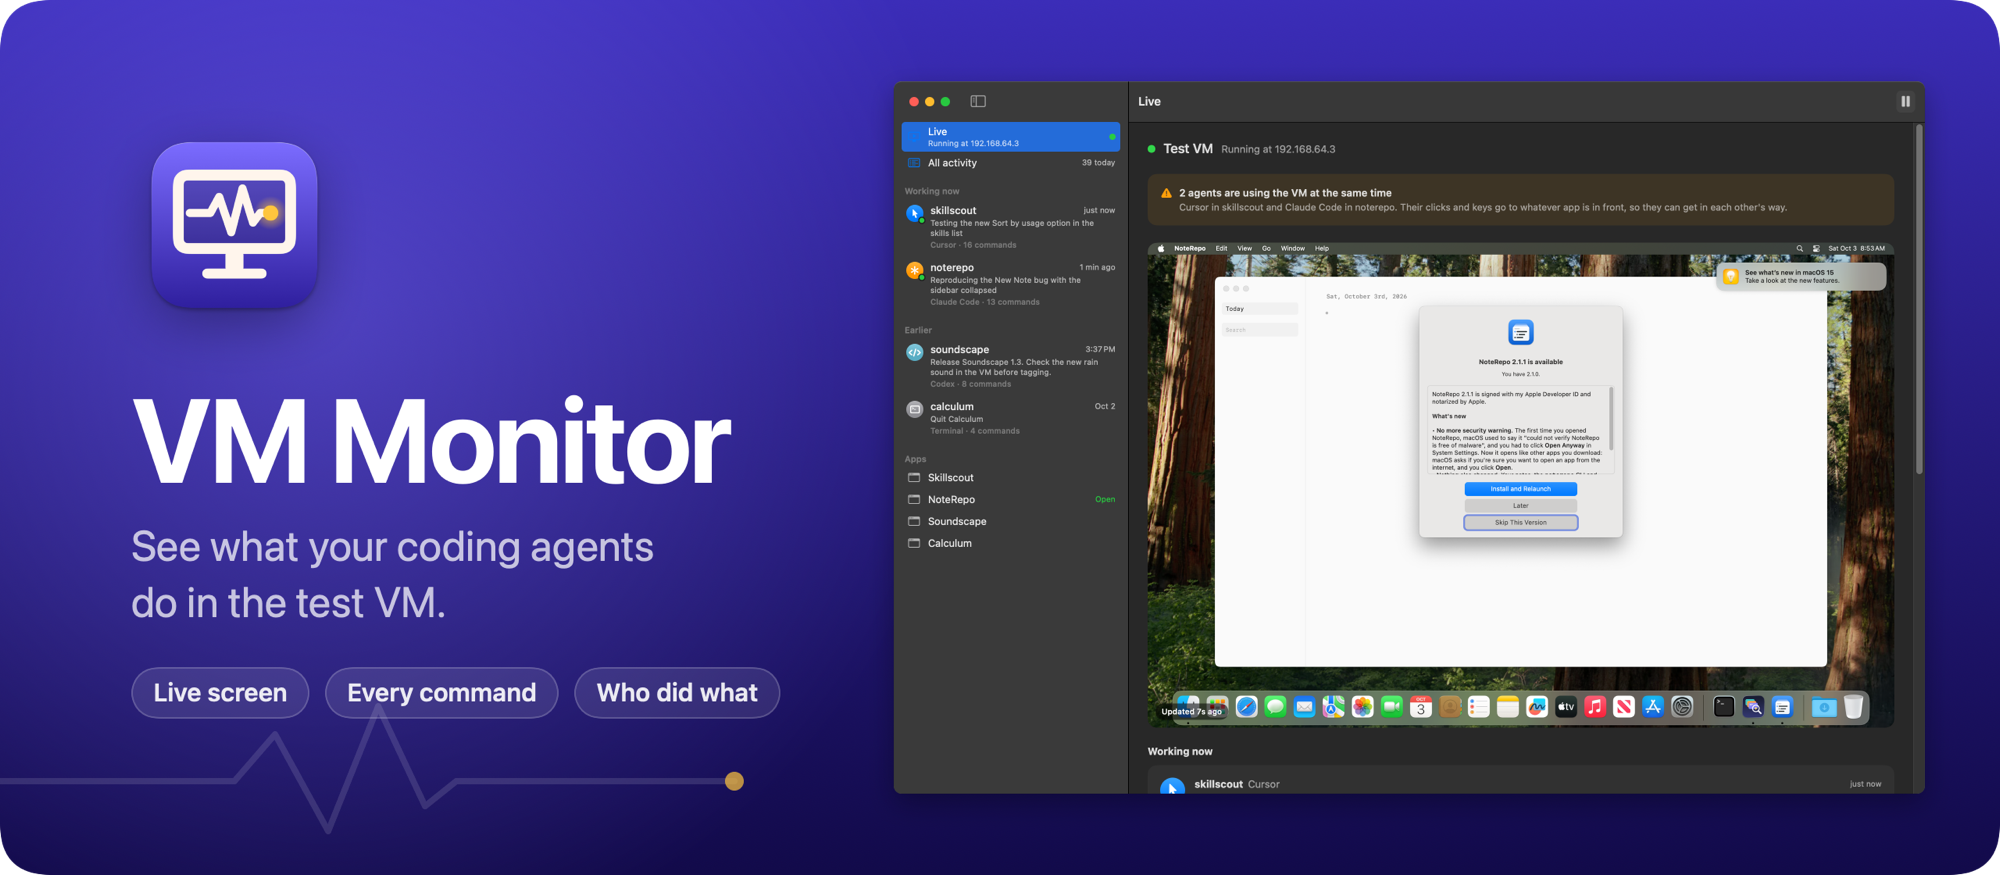Click Skip This Version in the update dialog
This screenshot has width=2000, height=875.
tap(1520, 523)
